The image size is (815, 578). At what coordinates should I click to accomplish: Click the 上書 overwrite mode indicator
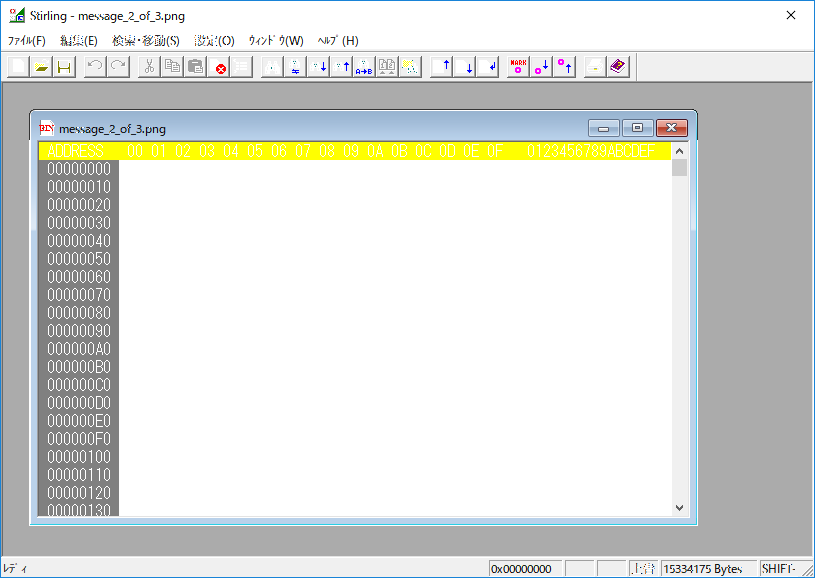643,569
